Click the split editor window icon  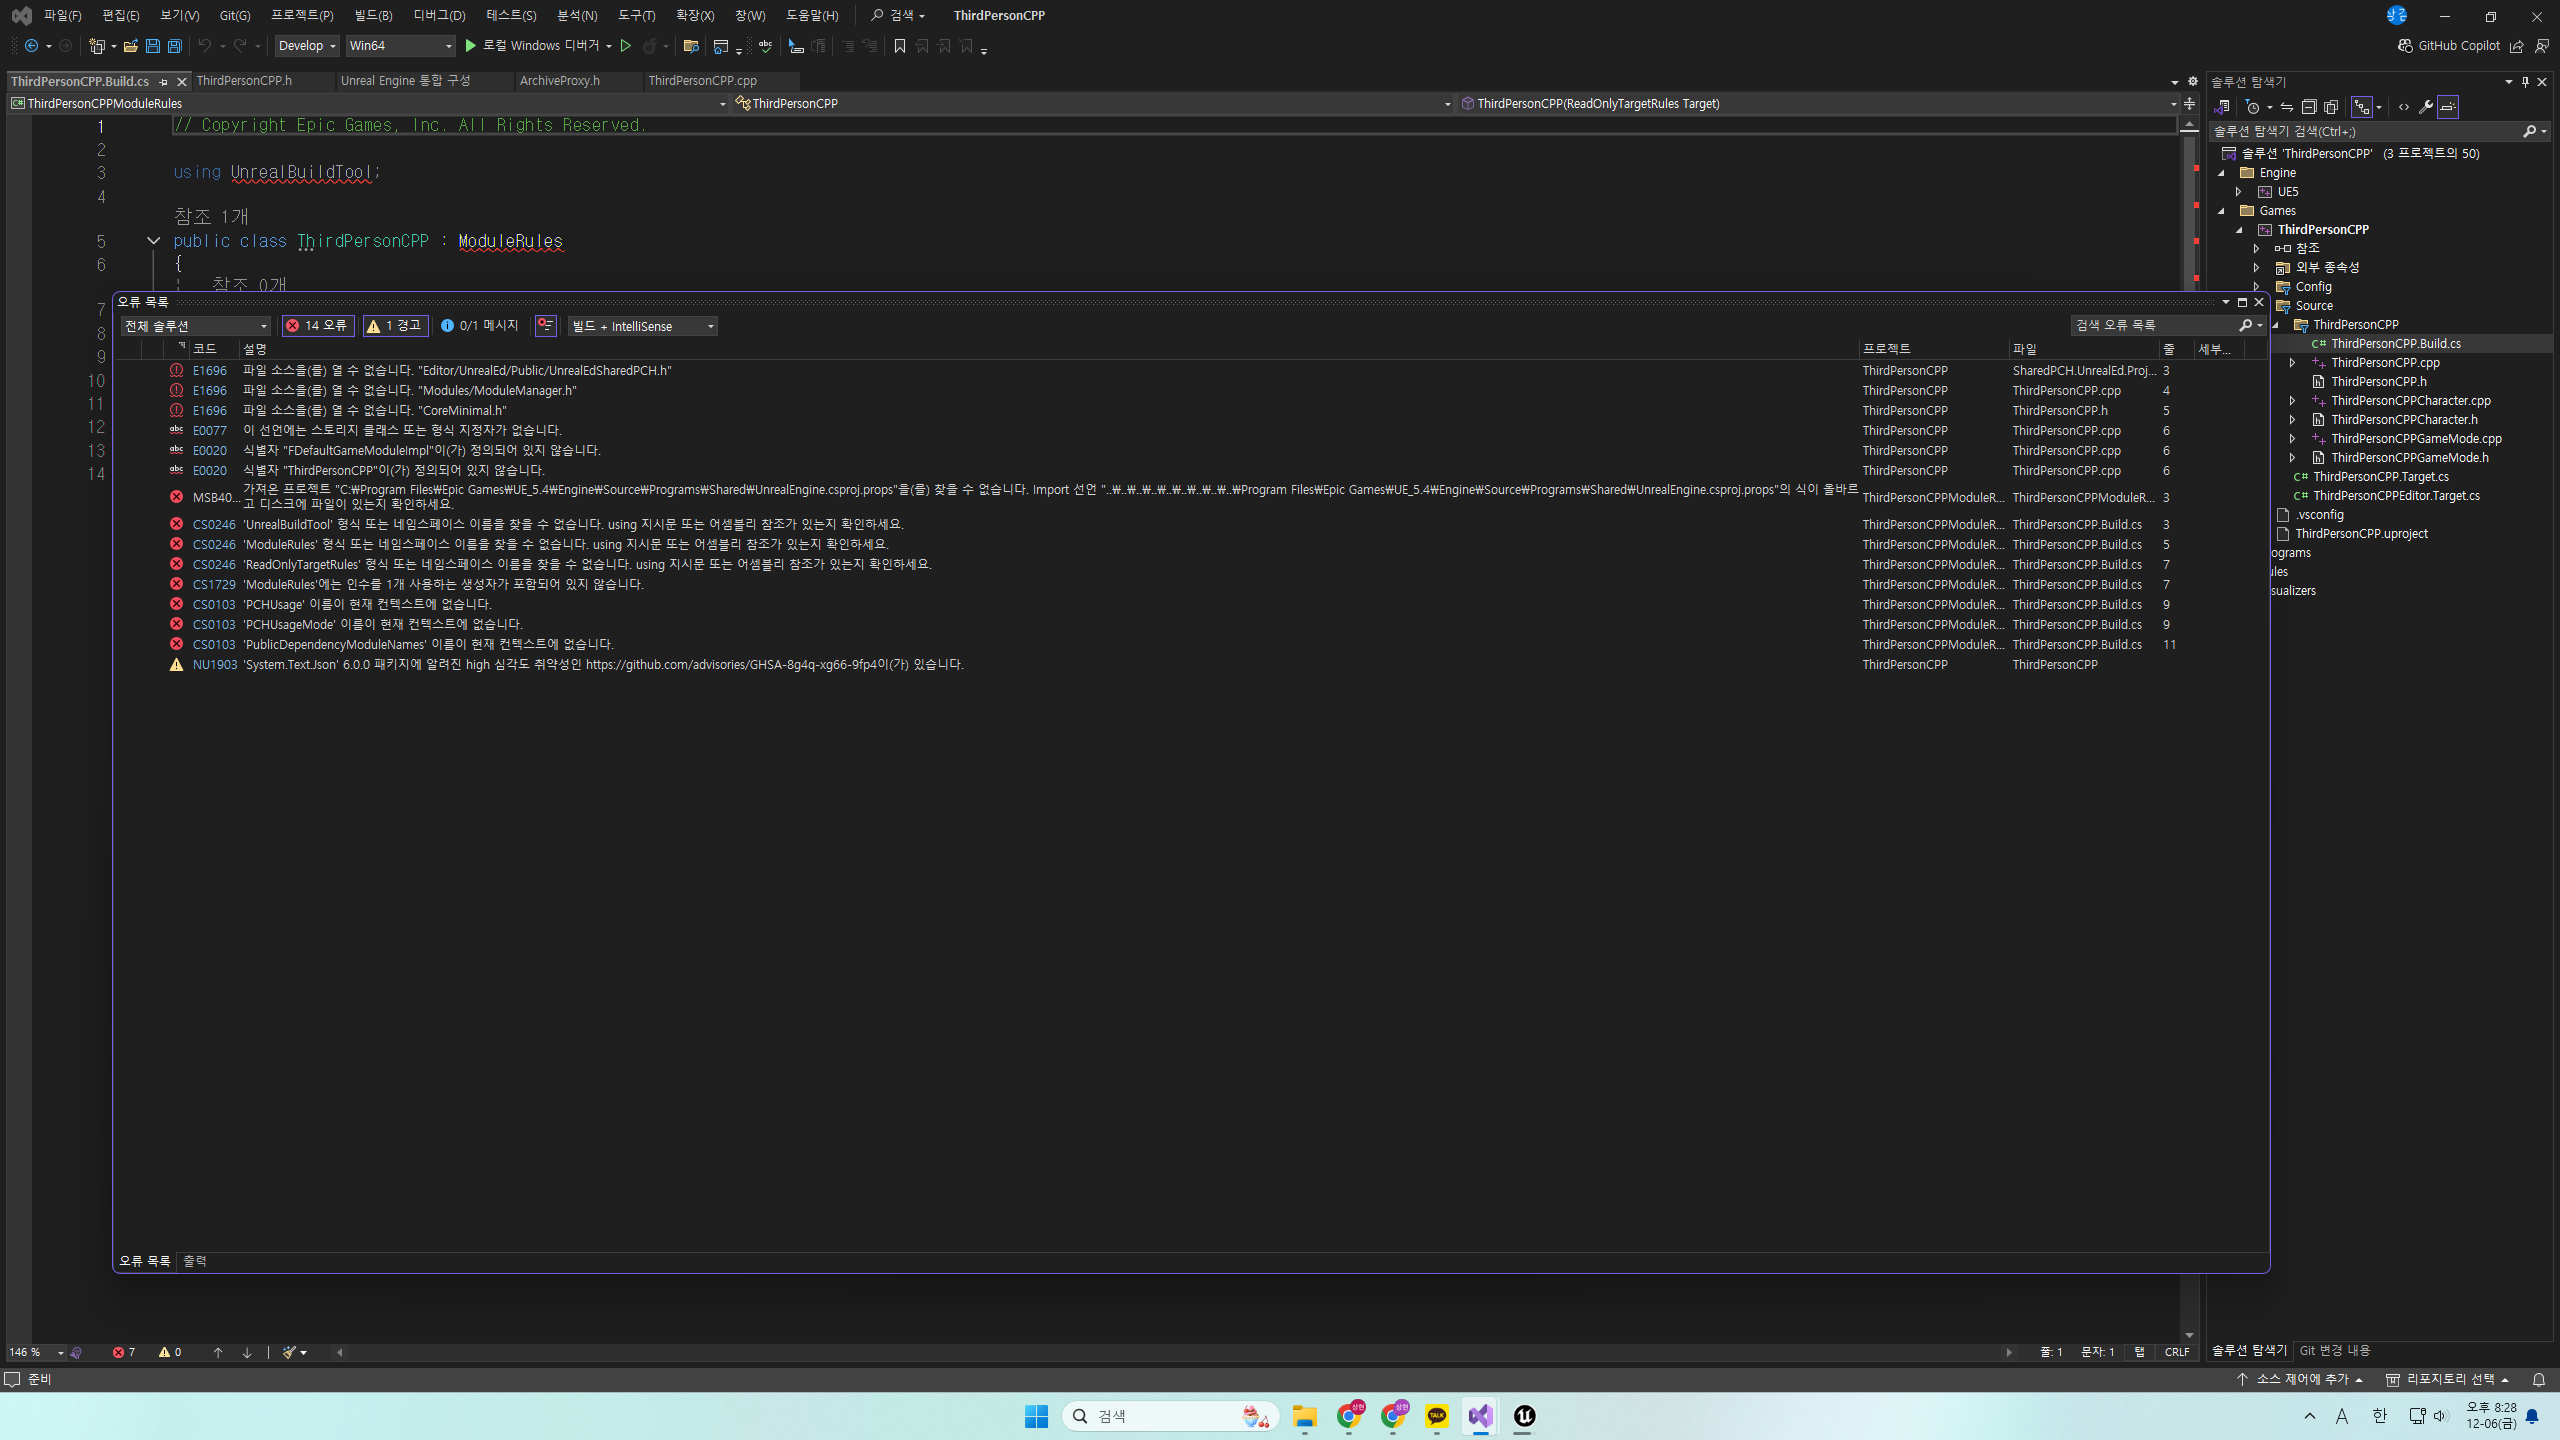pos(2189,104)
